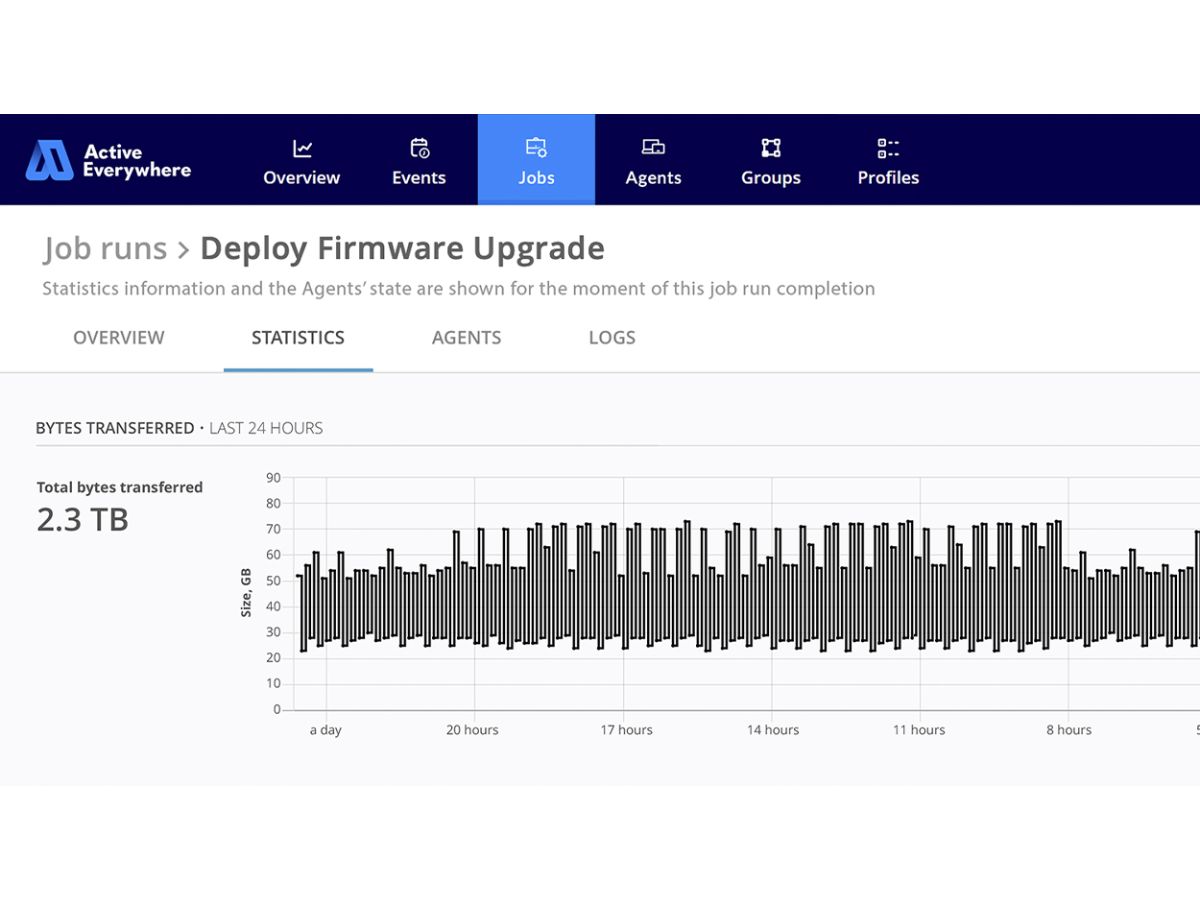Click the Active Everywhere logo
The height and width of the screenshot is (900, 1200).
tap(108, 160)
